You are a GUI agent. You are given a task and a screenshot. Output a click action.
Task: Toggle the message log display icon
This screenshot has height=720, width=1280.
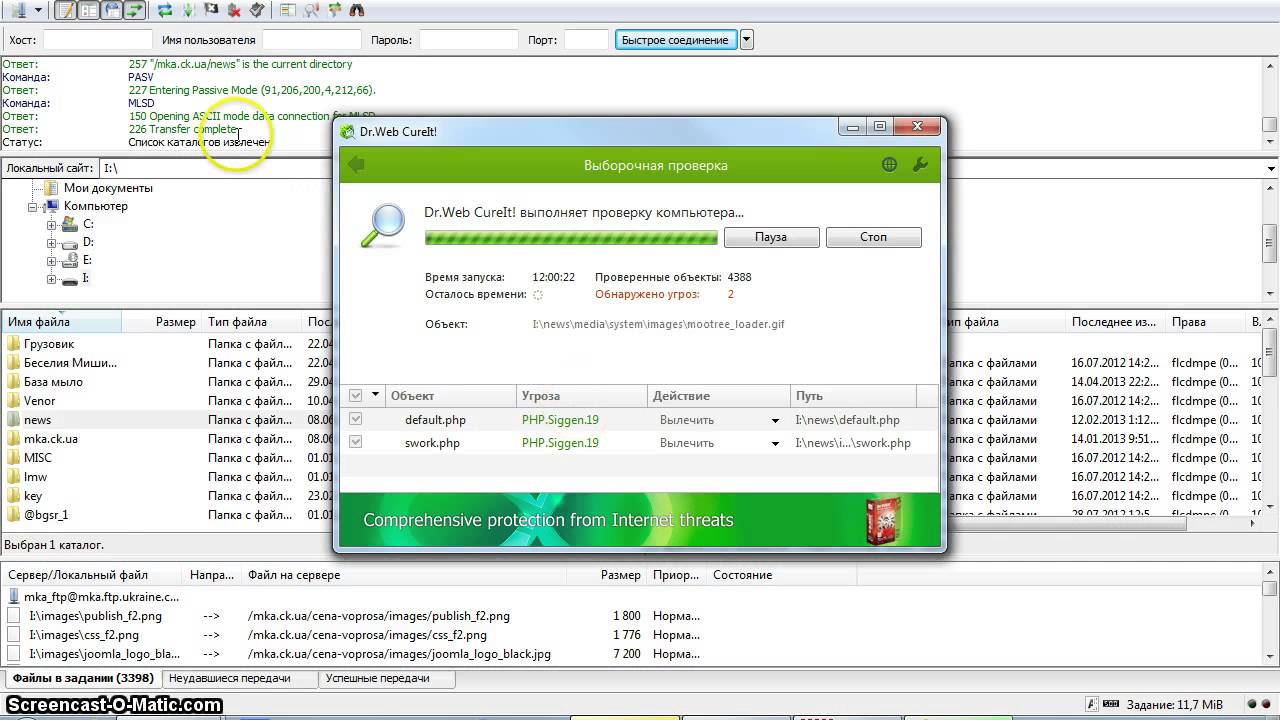click(x=65, y=10)
